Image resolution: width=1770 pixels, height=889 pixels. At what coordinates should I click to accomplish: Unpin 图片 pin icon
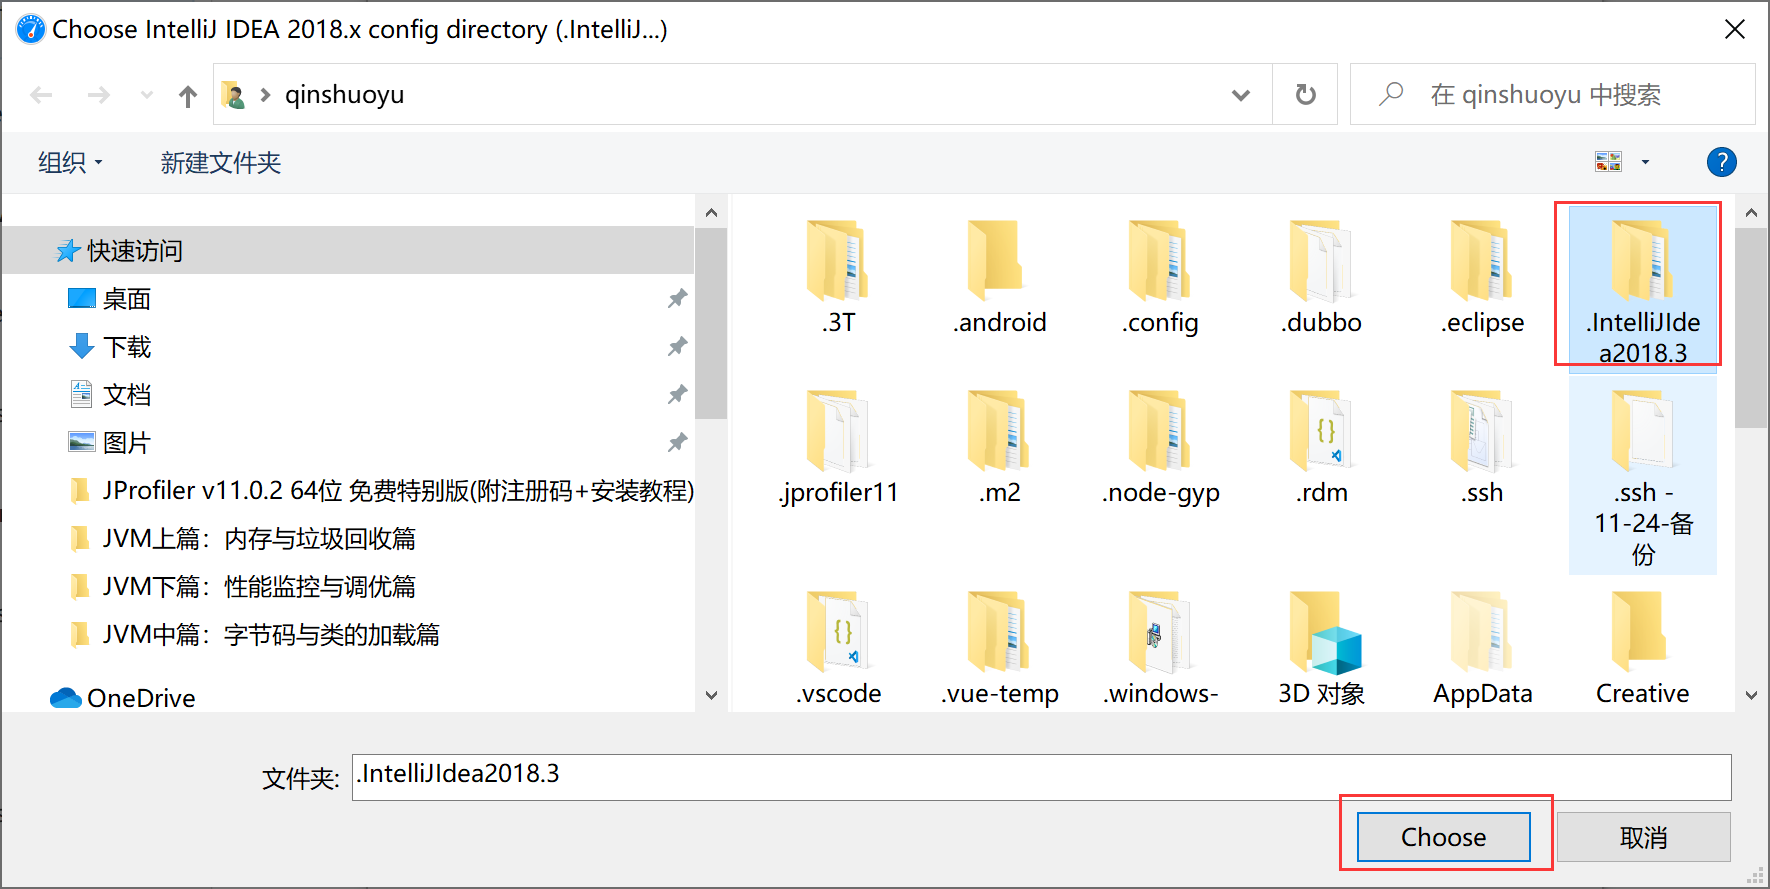coord(677,442)
